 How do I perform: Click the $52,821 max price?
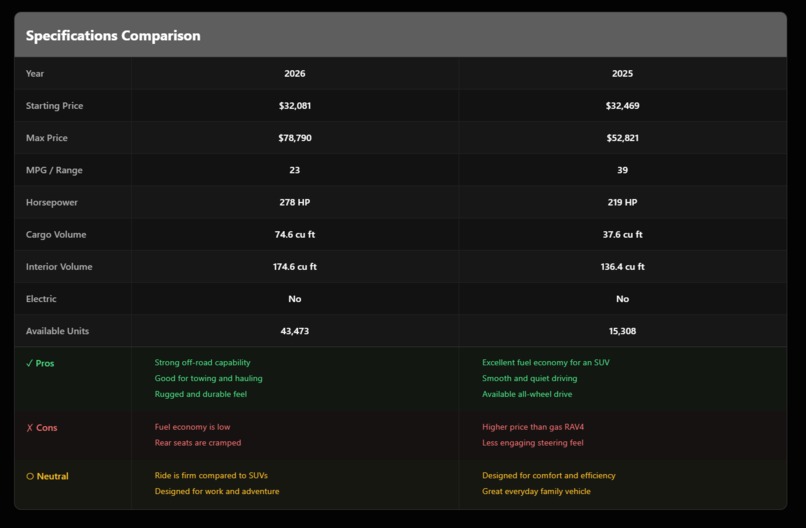622,138
